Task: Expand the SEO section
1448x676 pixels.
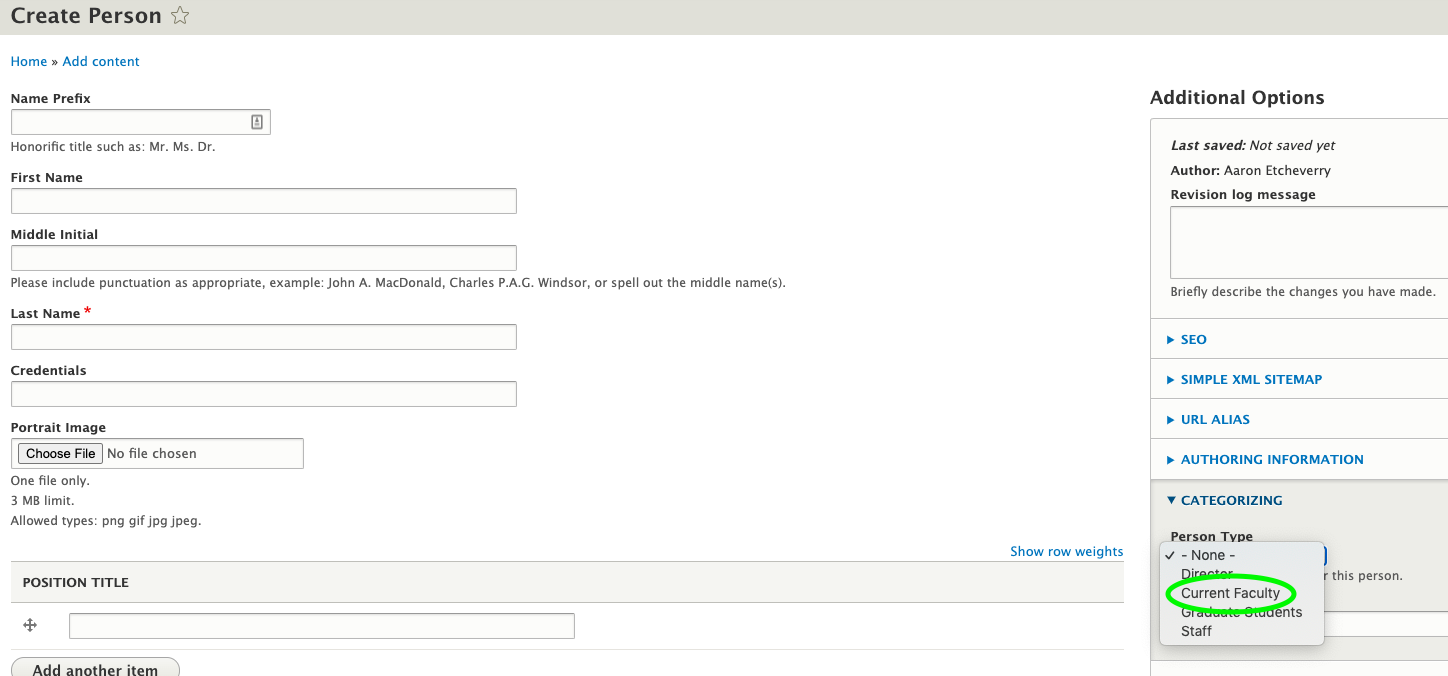Action: [1192, 339]
